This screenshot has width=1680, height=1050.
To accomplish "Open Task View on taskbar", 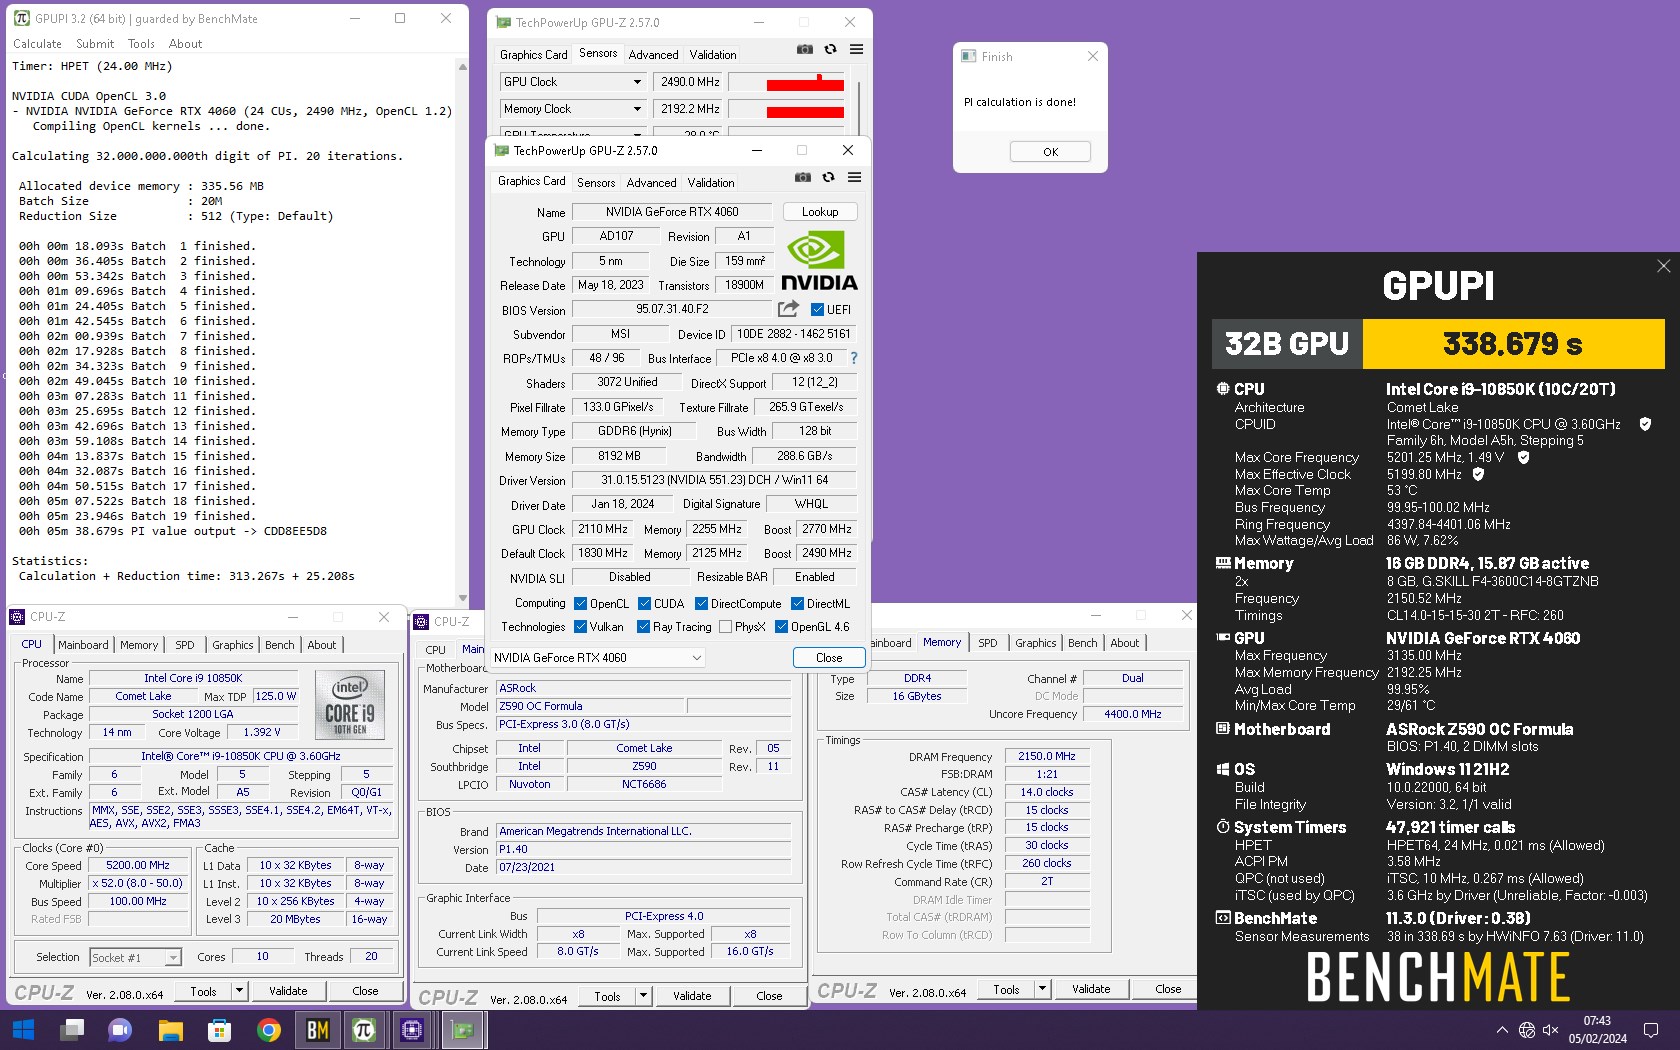I will (x=72, y=1030).
